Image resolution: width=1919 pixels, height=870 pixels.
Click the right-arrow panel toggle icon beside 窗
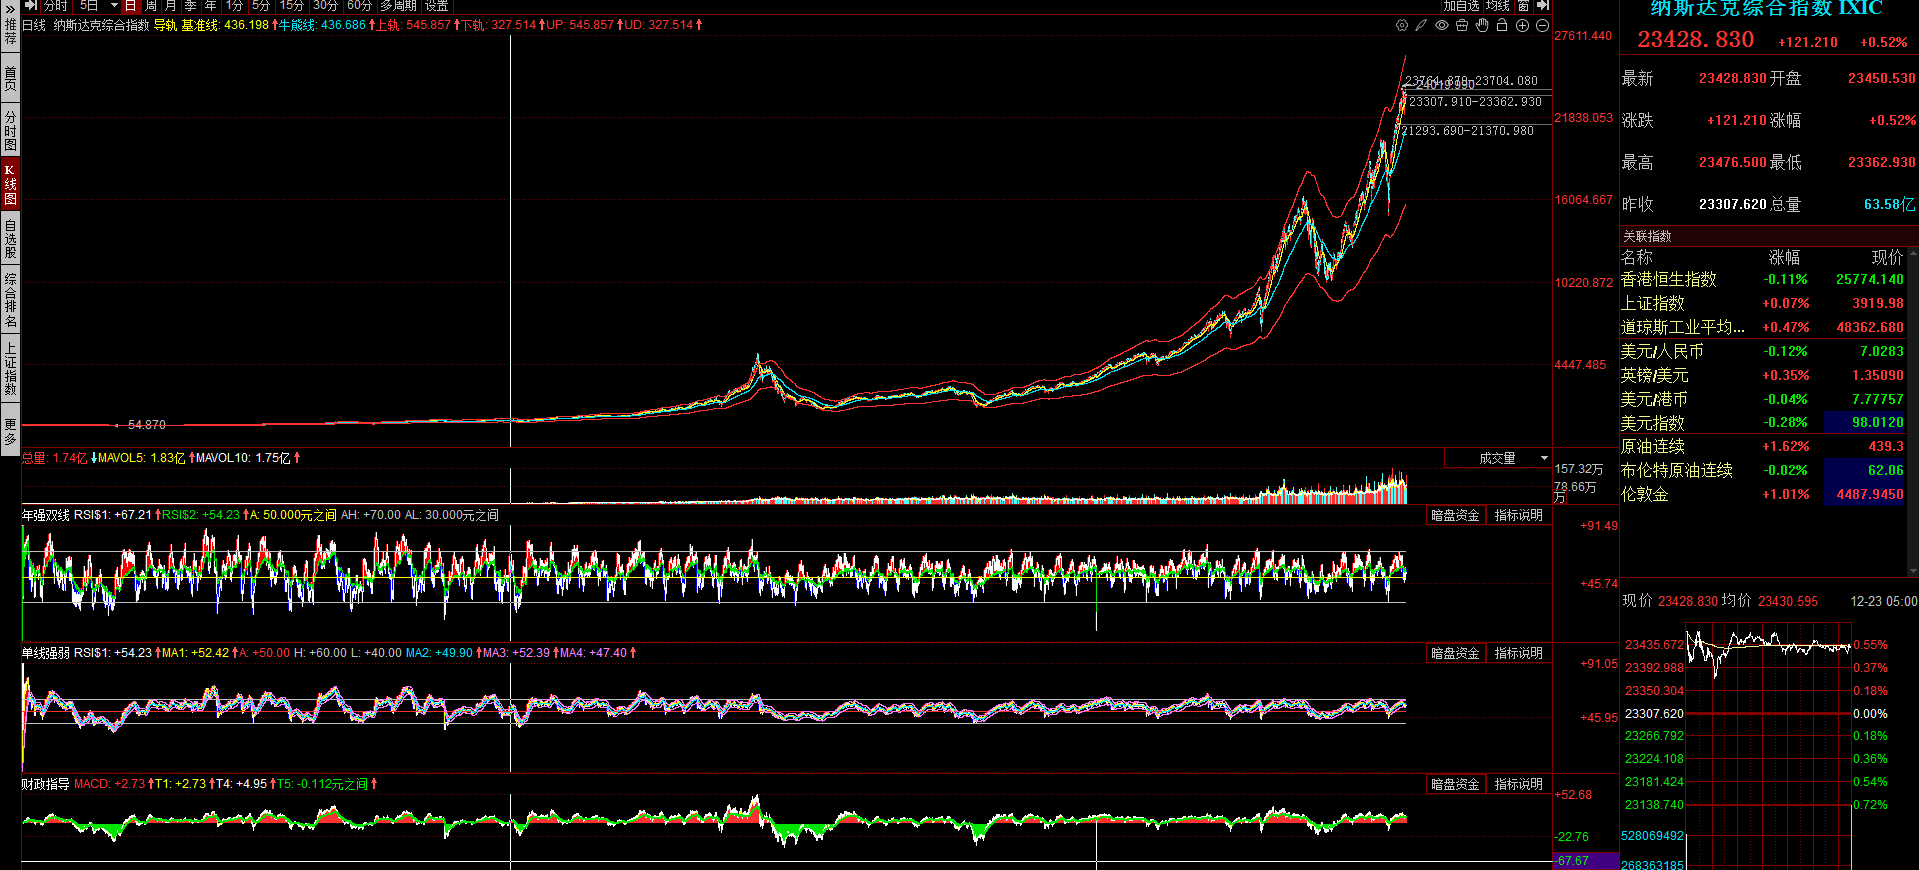point(1543,6)
